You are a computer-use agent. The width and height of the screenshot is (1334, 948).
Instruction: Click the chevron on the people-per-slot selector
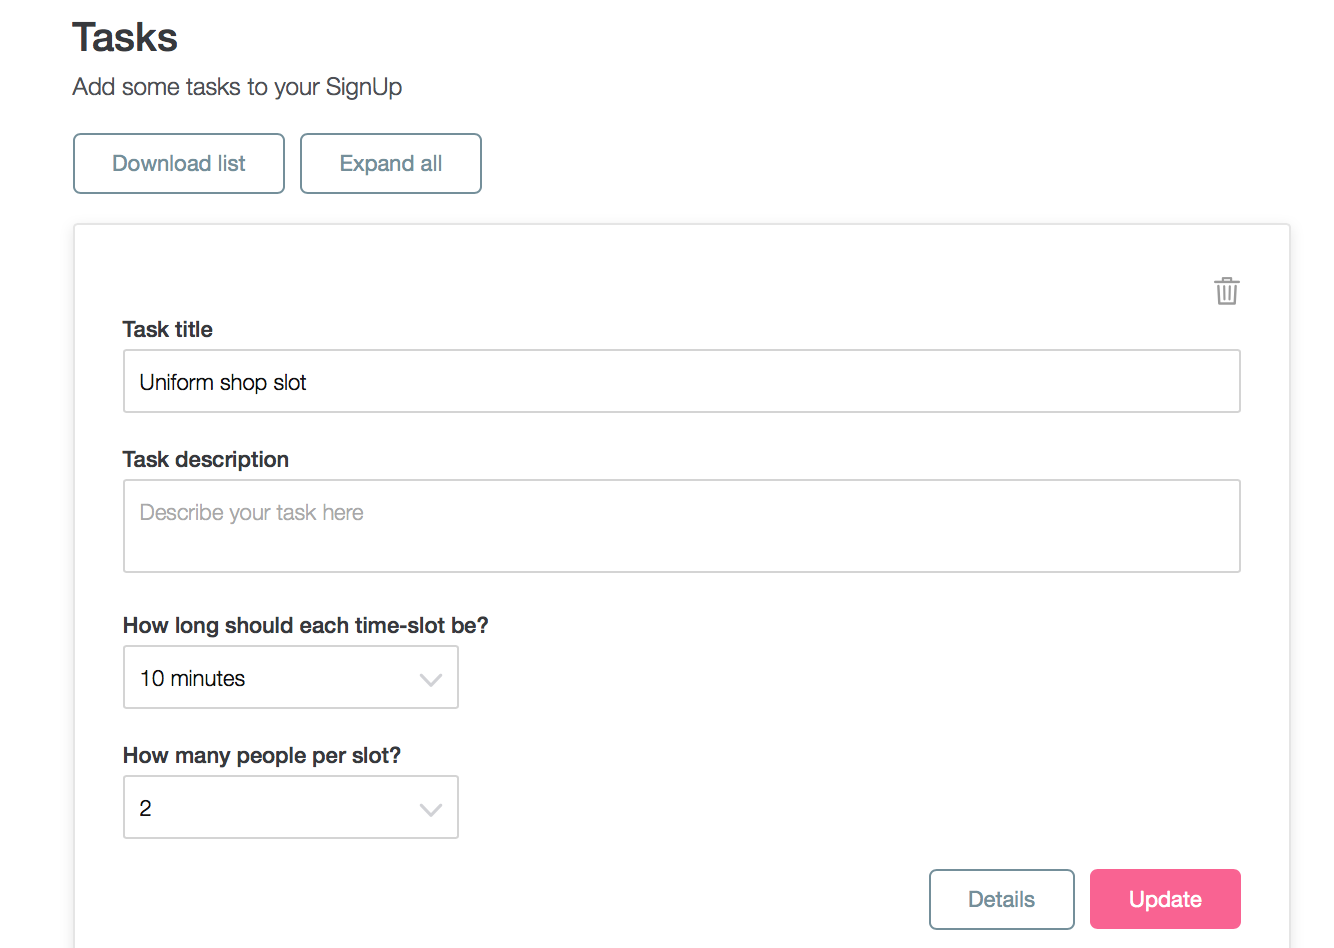tap(431, 807)
